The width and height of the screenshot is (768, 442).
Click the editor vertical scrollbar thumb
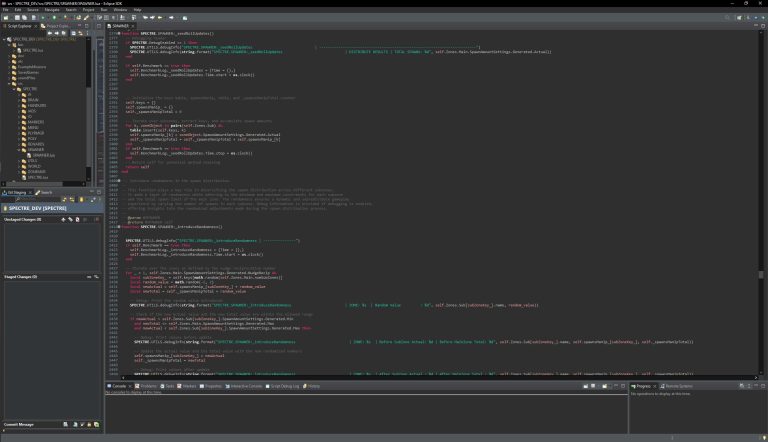[x=761, y=275]
